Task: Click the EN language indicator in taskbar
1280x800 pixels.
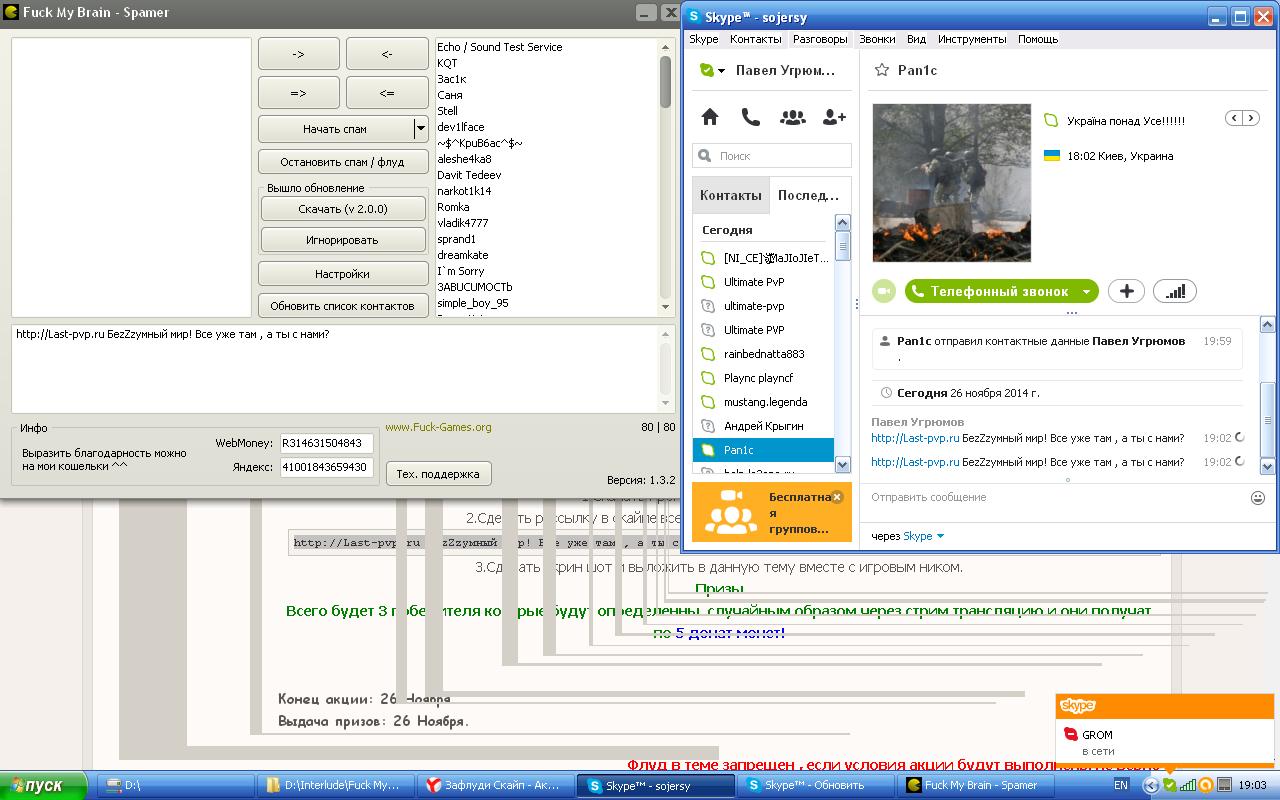Action: [x=1121, y=785]
